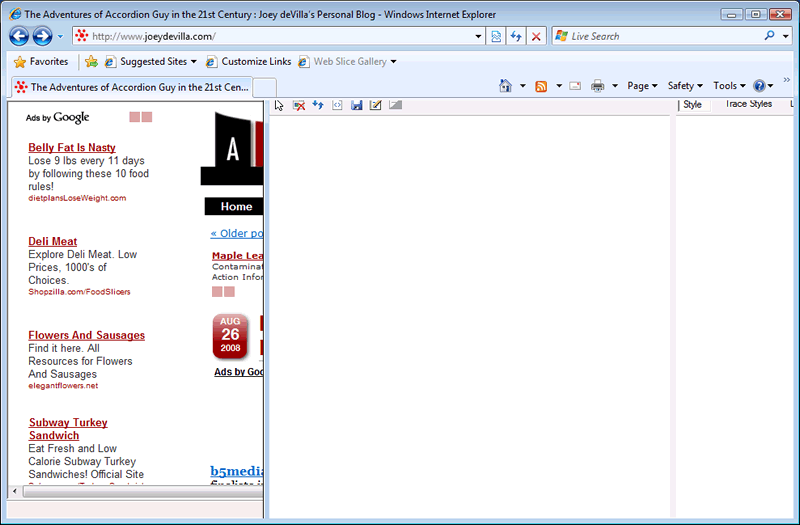Switch to the Trace Styles tab
This screenshot has width=800, height=525.
click(x=748, y=104)
